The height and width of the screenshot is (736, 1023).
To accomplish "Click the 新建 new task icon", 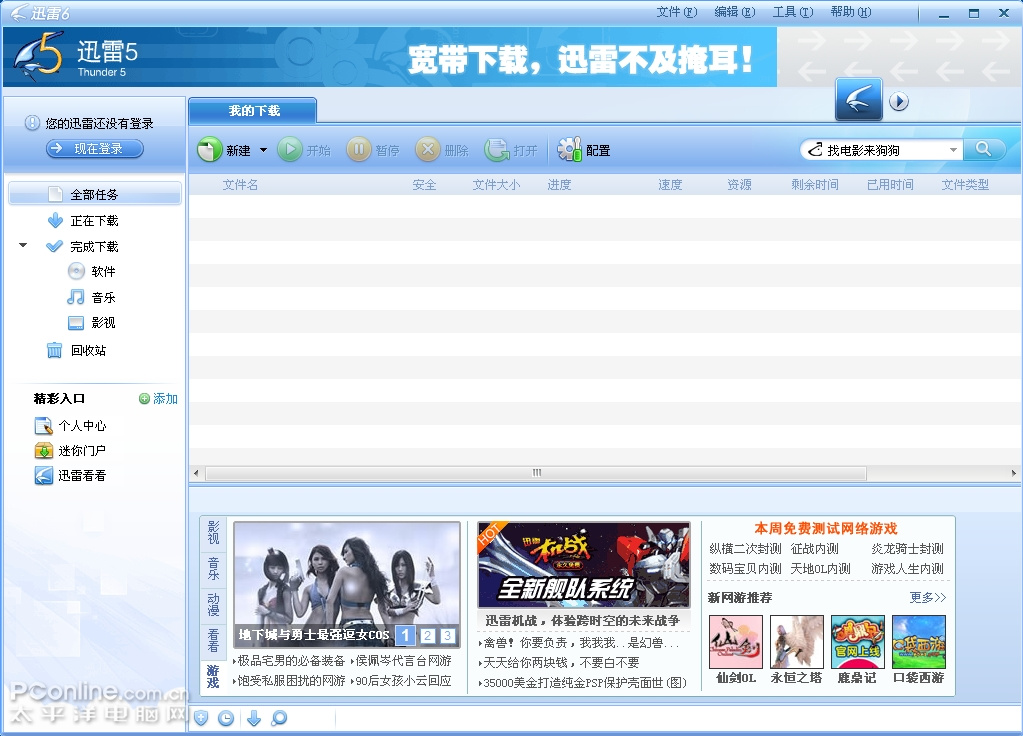I will (210, 150).
